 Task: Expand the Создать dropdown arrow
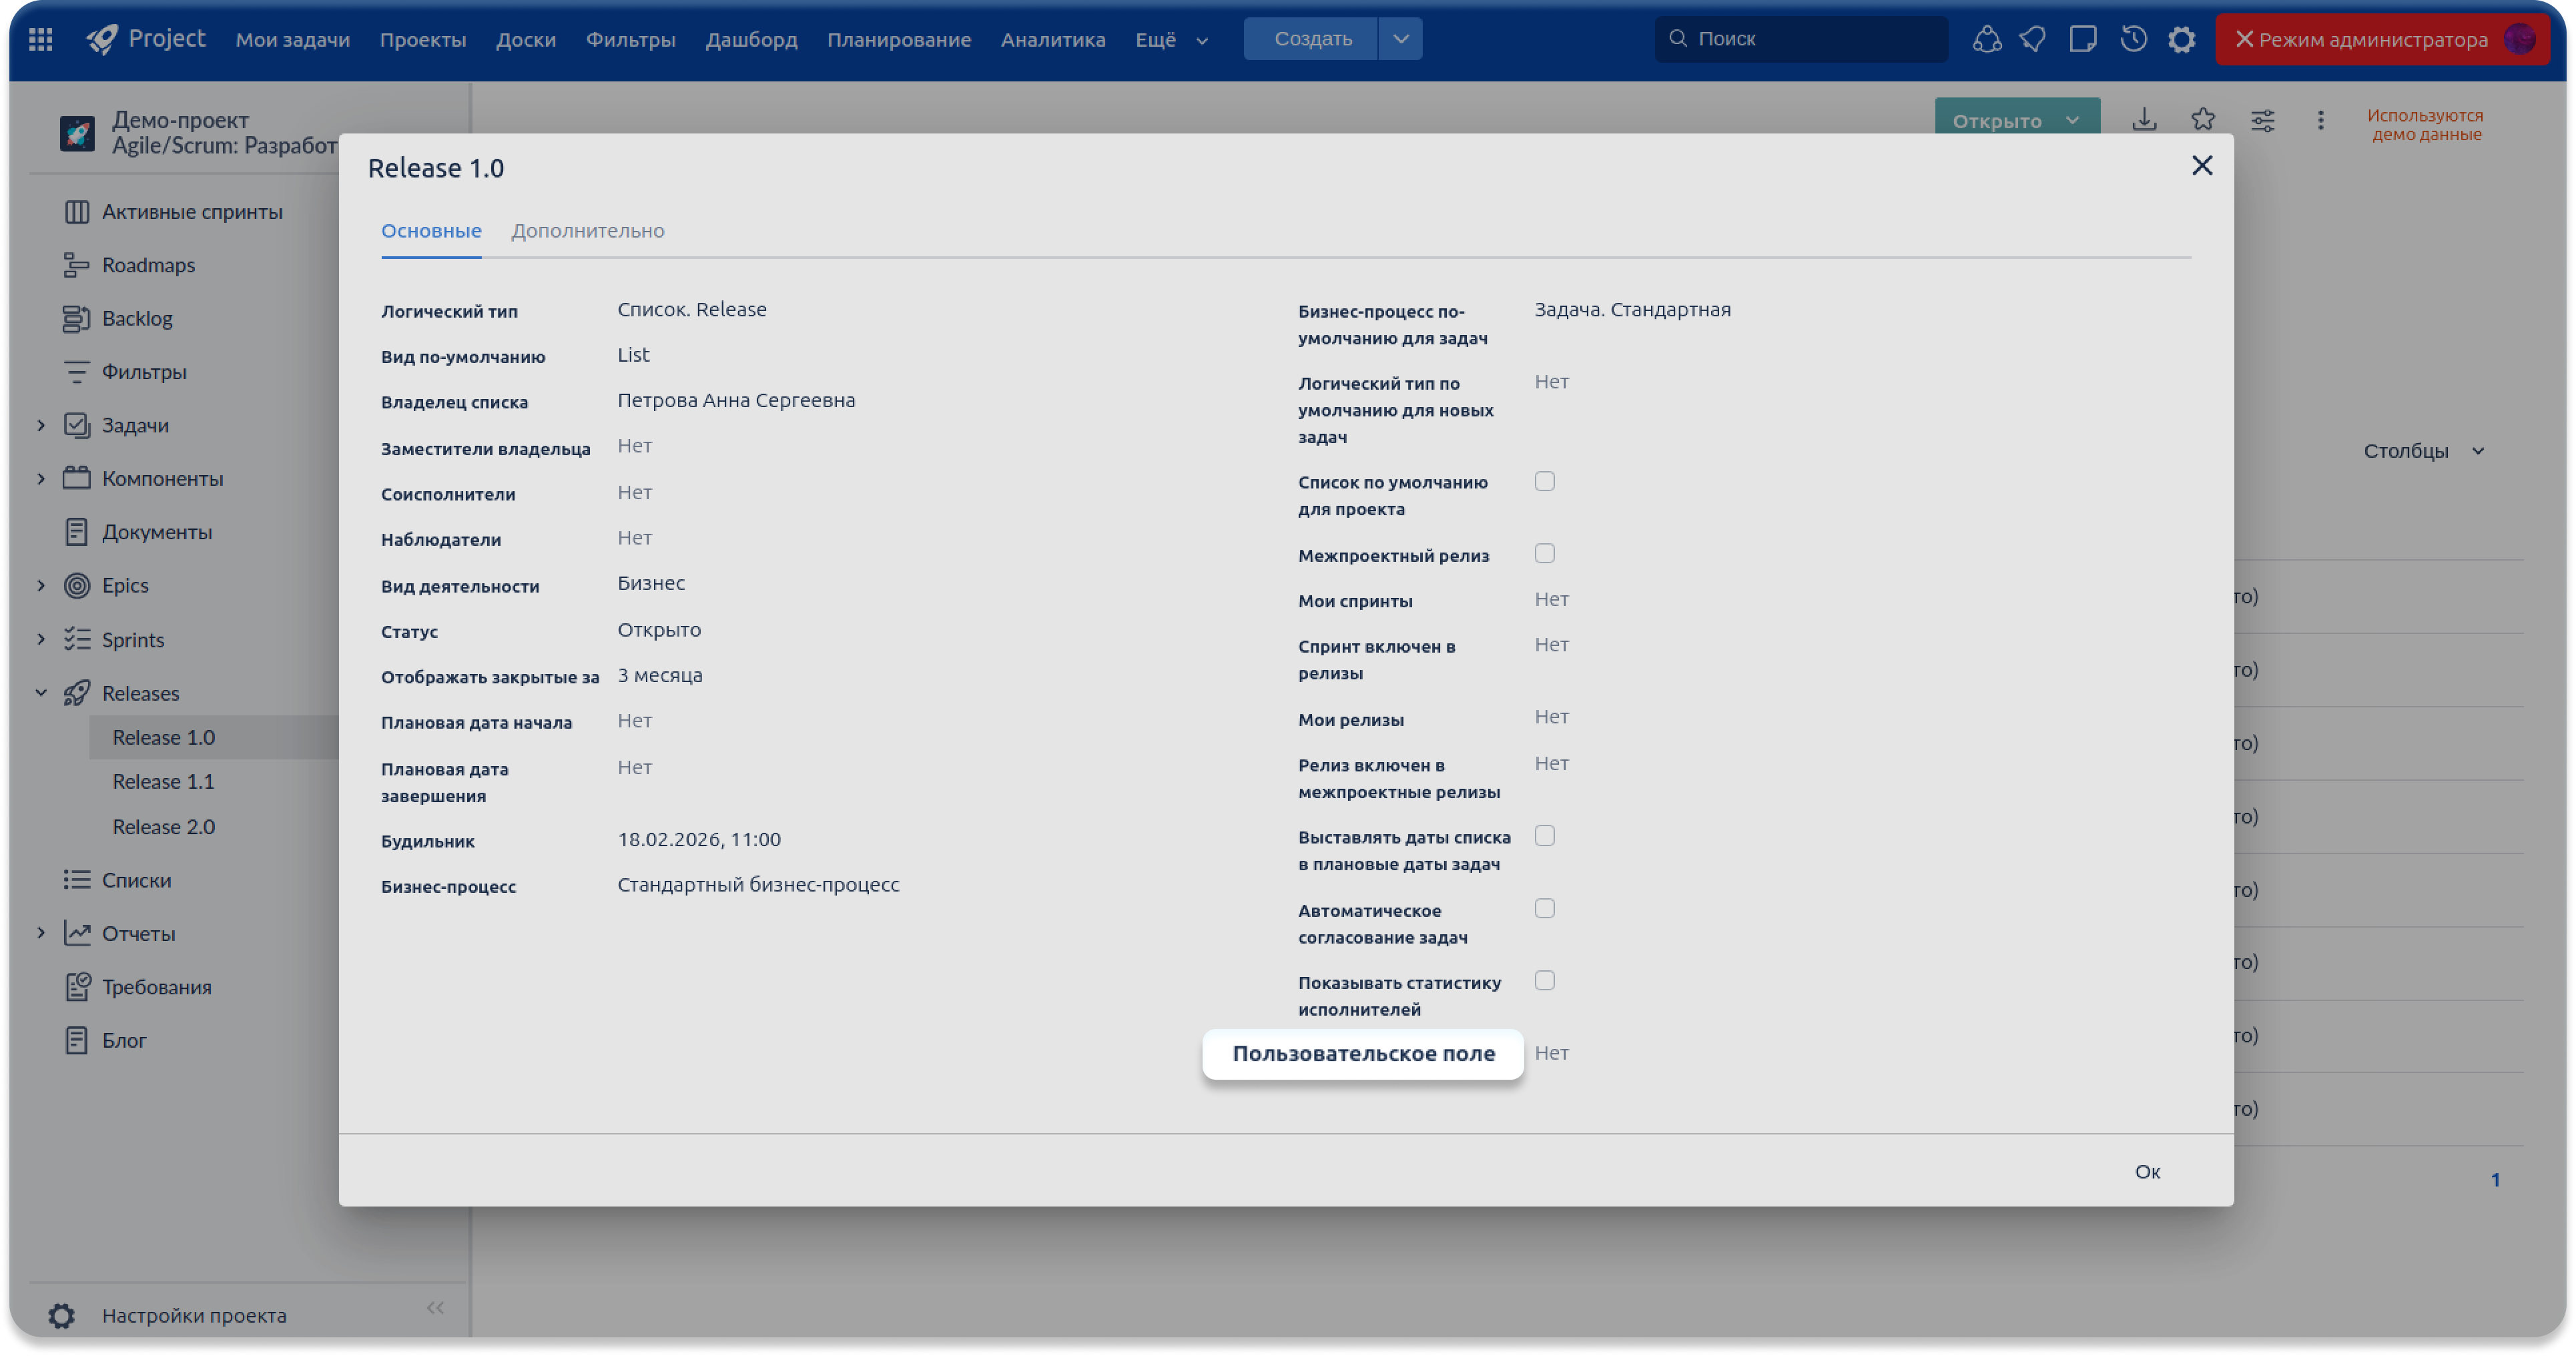1400,39
